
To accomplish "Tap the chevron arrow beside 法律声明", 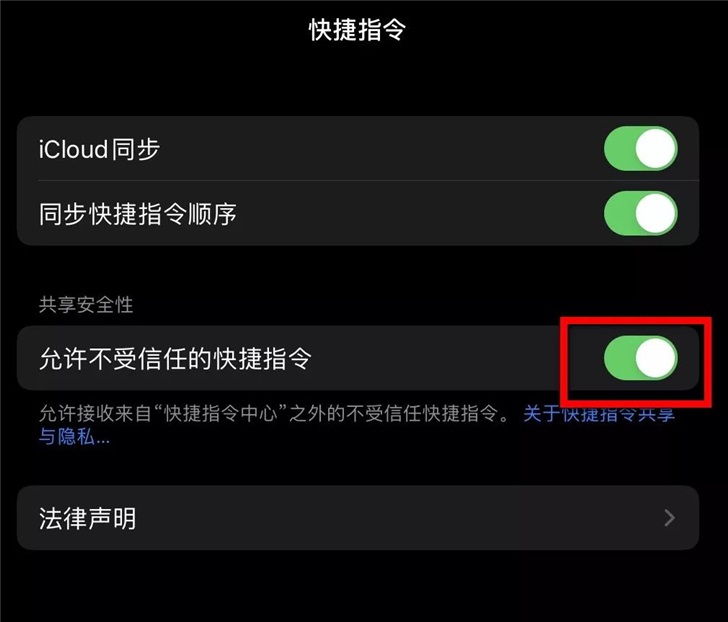I will click(669, 518).
